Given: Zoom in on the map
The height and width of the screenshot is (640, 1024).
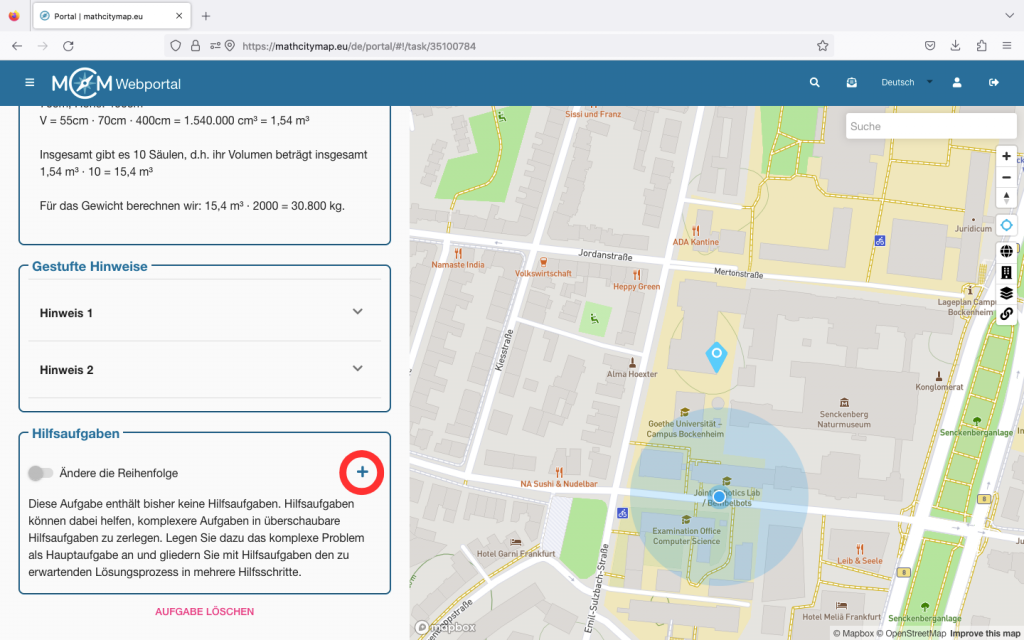Looking at the screenshot, I should tap(1006, 156).
